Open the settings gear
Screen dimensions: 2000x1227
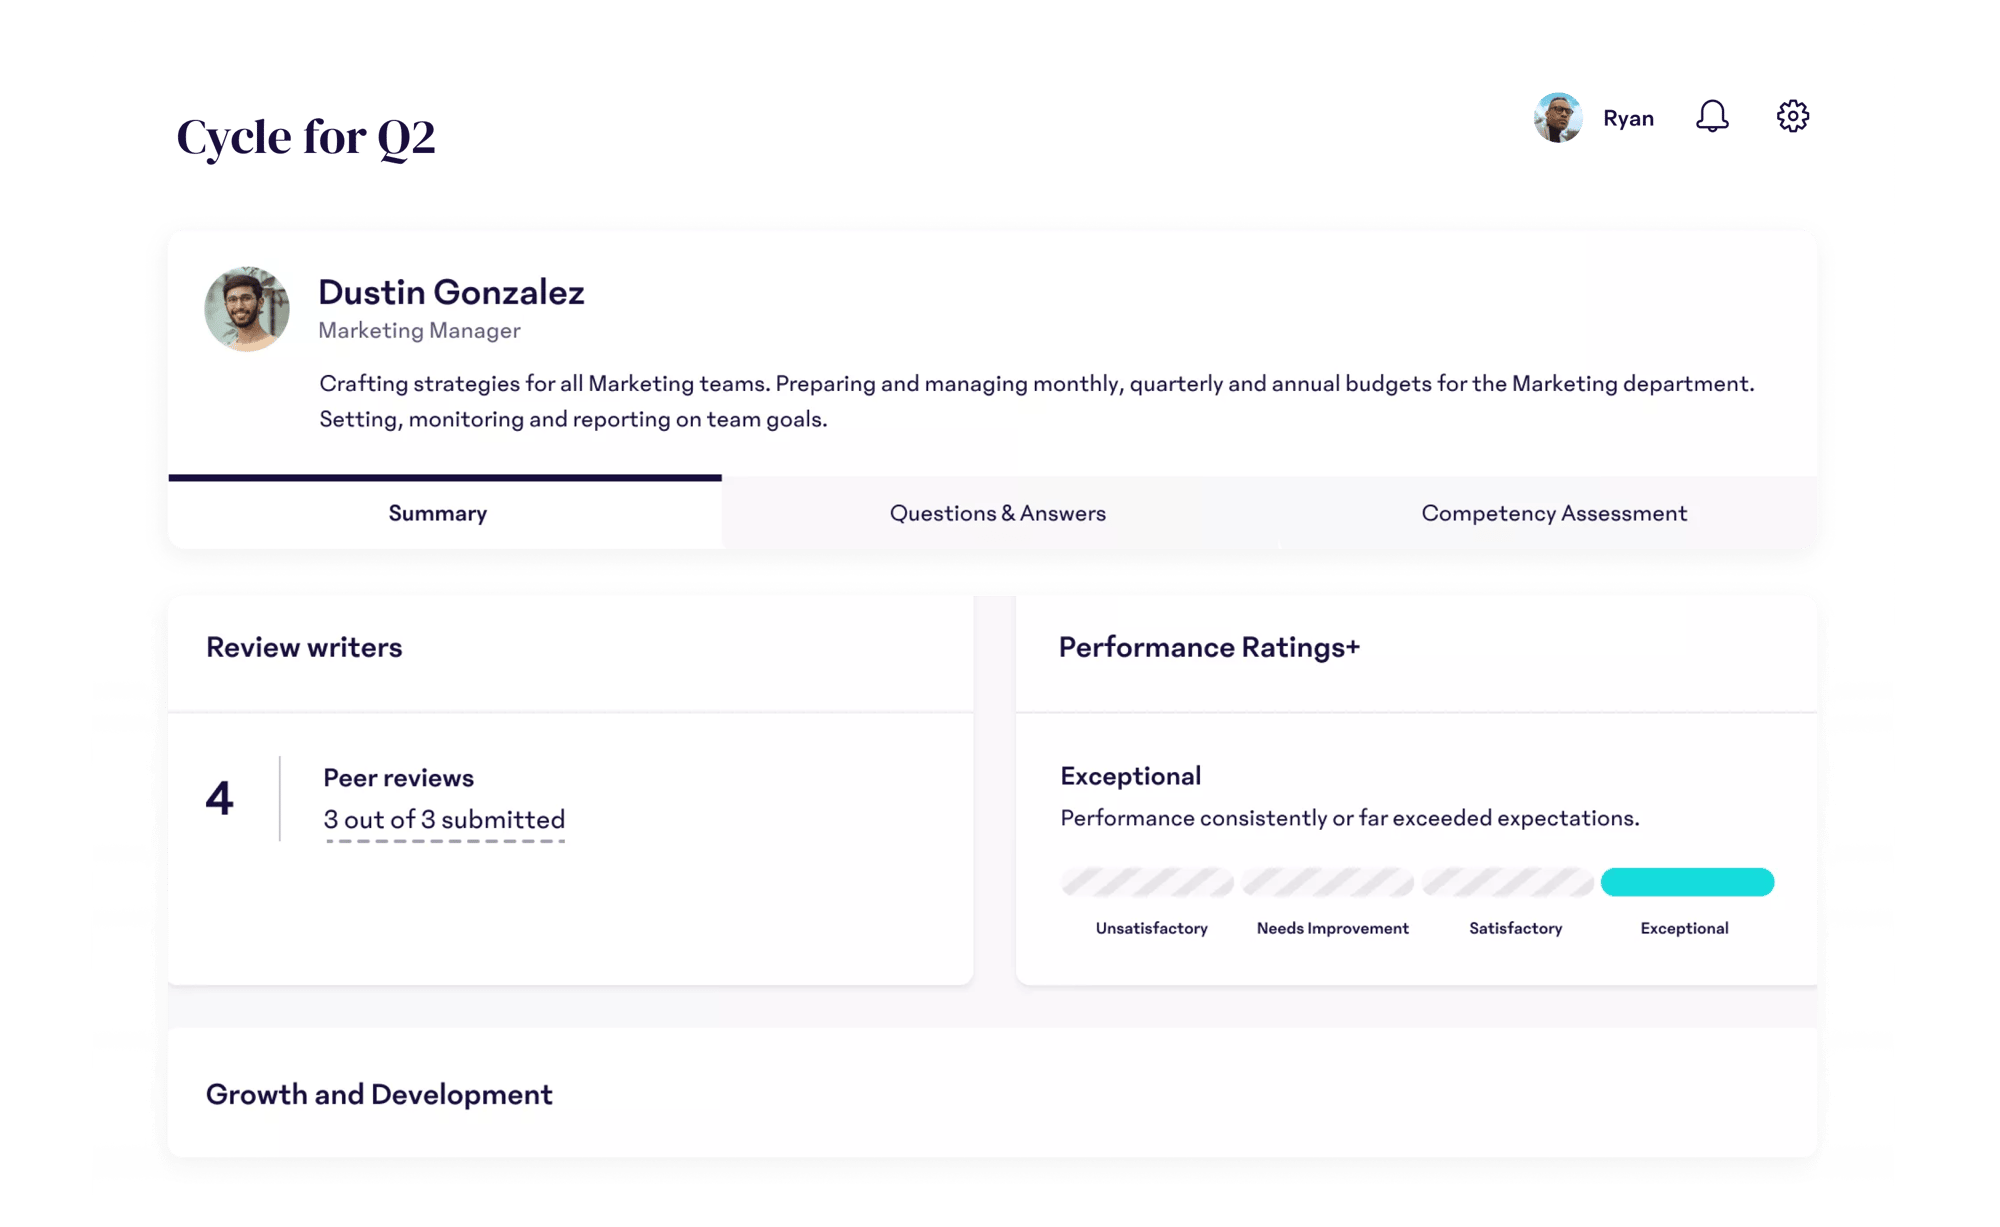pos(1793,116)
